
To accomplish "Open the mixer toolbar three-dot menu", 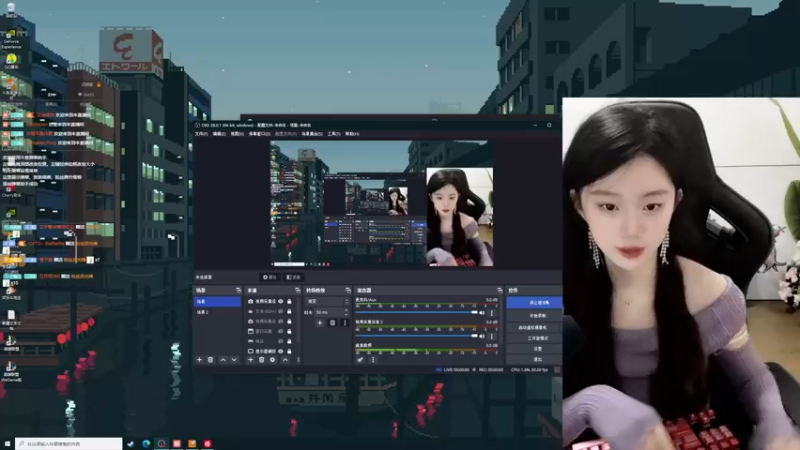I will click(373, 360).
